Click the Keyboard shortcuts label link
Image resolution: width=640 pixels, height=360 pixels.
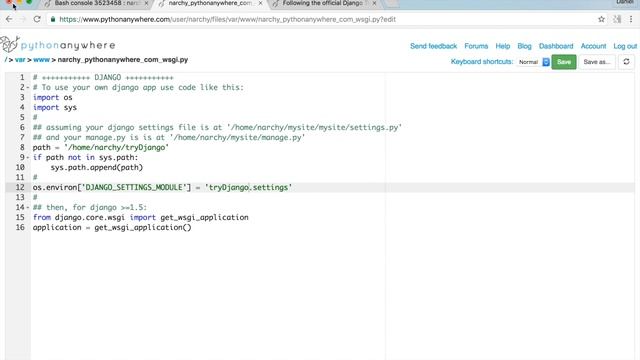point(482,62)
